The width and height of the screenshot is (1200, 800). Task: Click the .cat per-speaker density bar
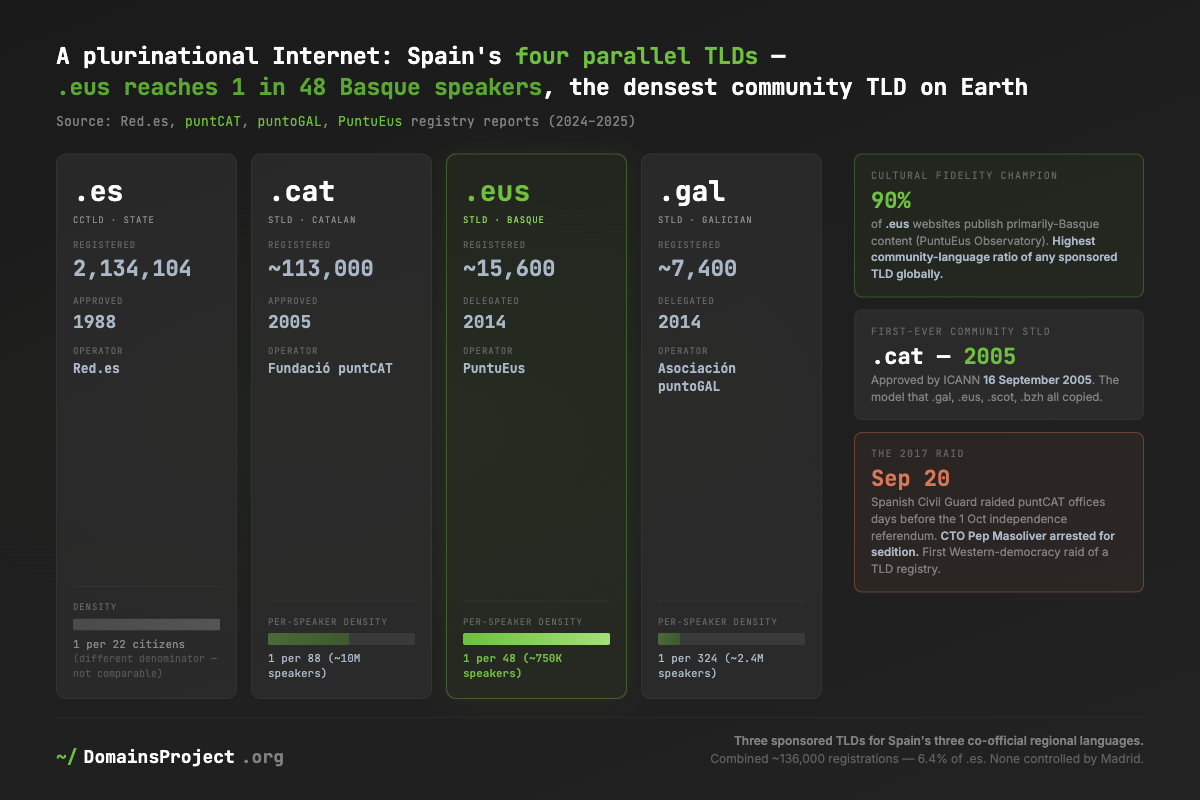point(341,639)
